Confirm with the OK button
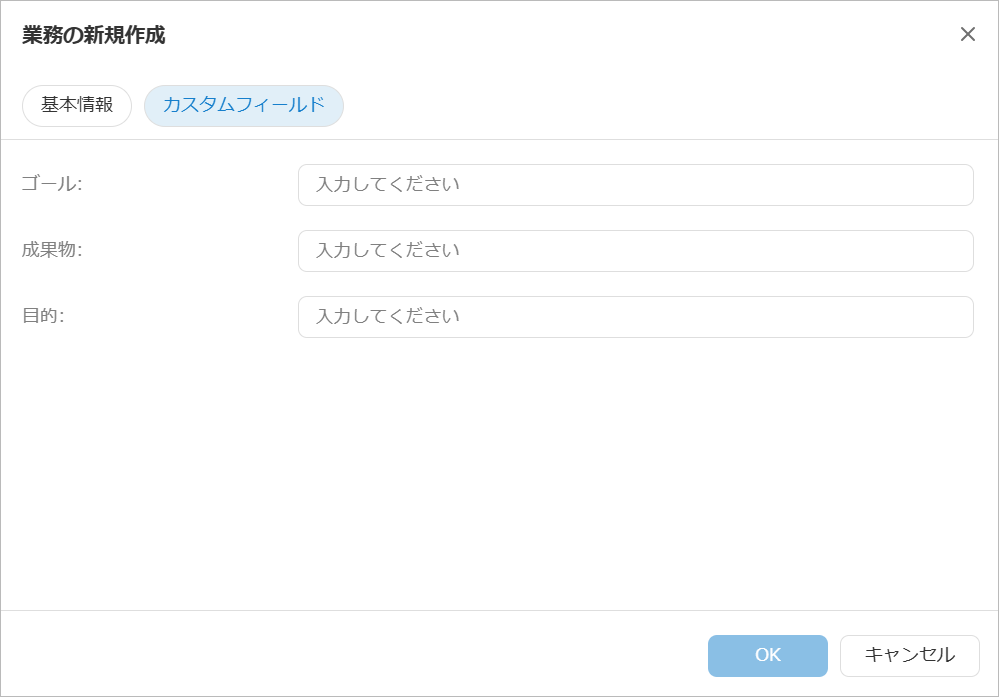This screenshot has height=697, width=999. click(767, 656)
